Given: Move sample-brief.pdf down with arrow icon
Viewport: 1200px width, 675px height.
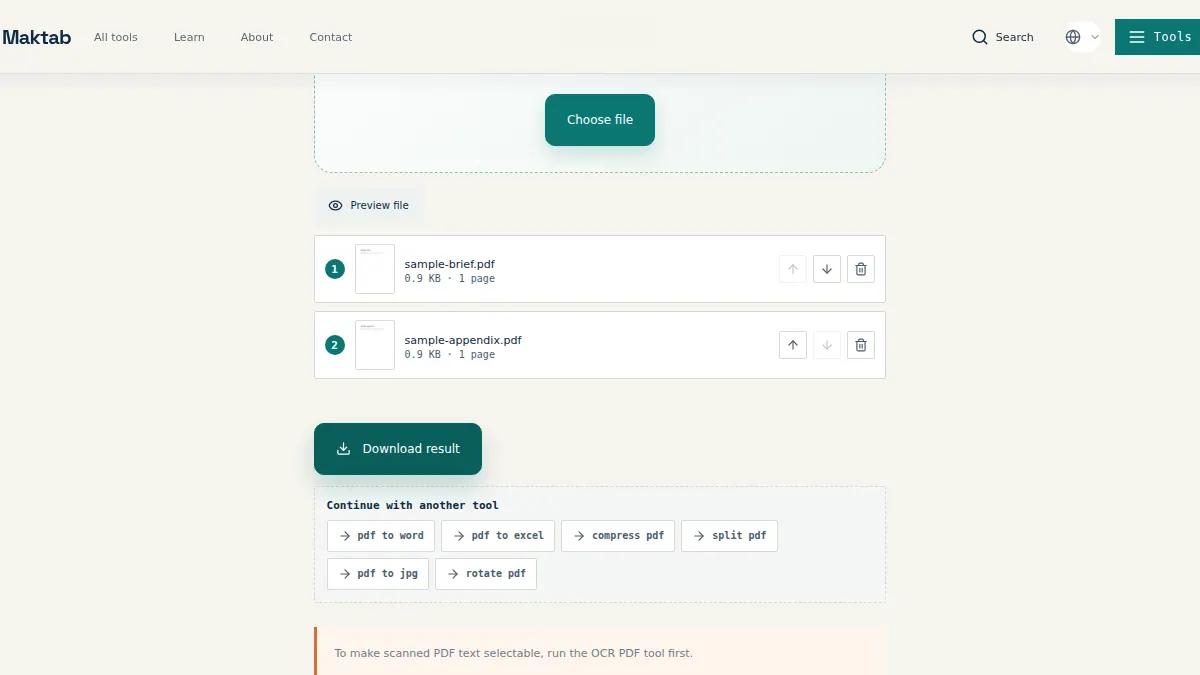Looking at the screenshot, I should point(827,269).
